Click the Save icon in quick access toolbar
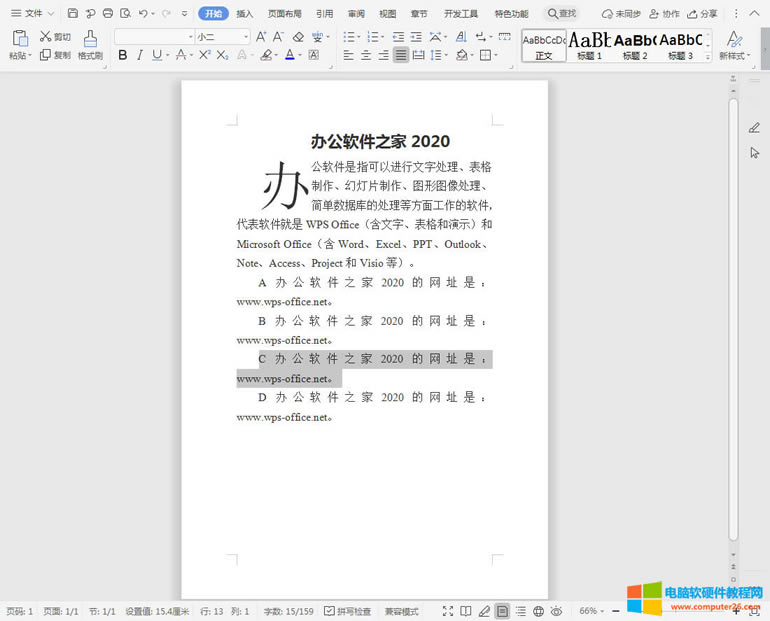770x621 pixels. pyautogui.click(x=73, y=13)
